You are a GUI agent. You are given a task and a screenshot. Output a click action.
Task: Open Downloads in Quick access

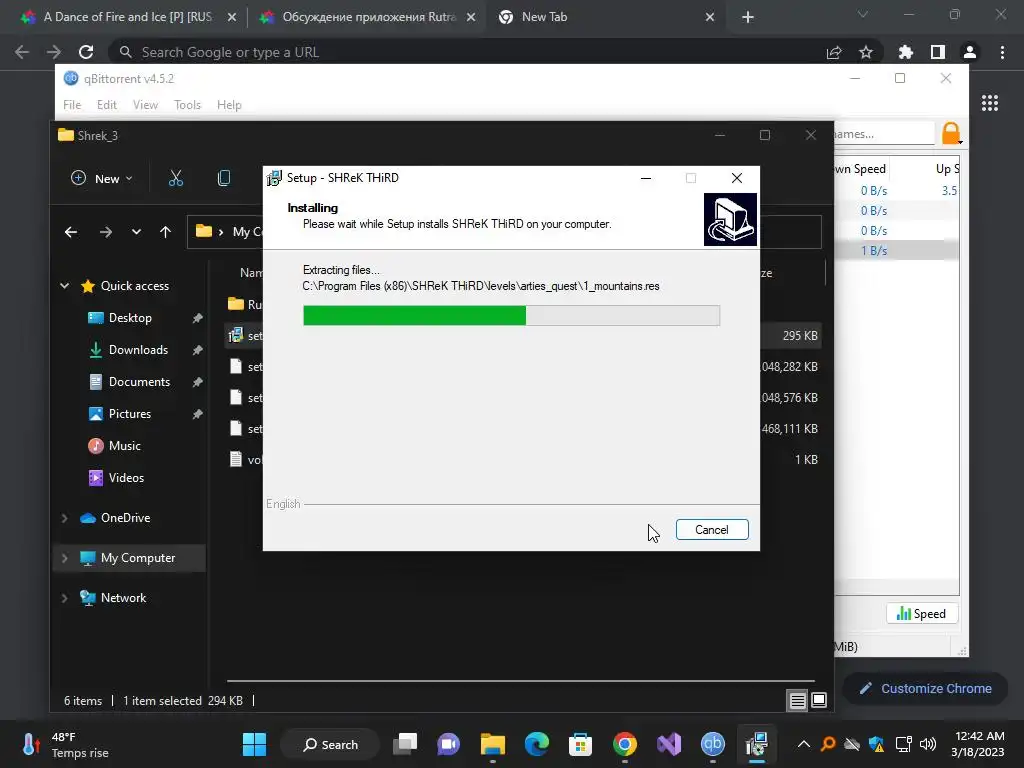click(138, 350)
